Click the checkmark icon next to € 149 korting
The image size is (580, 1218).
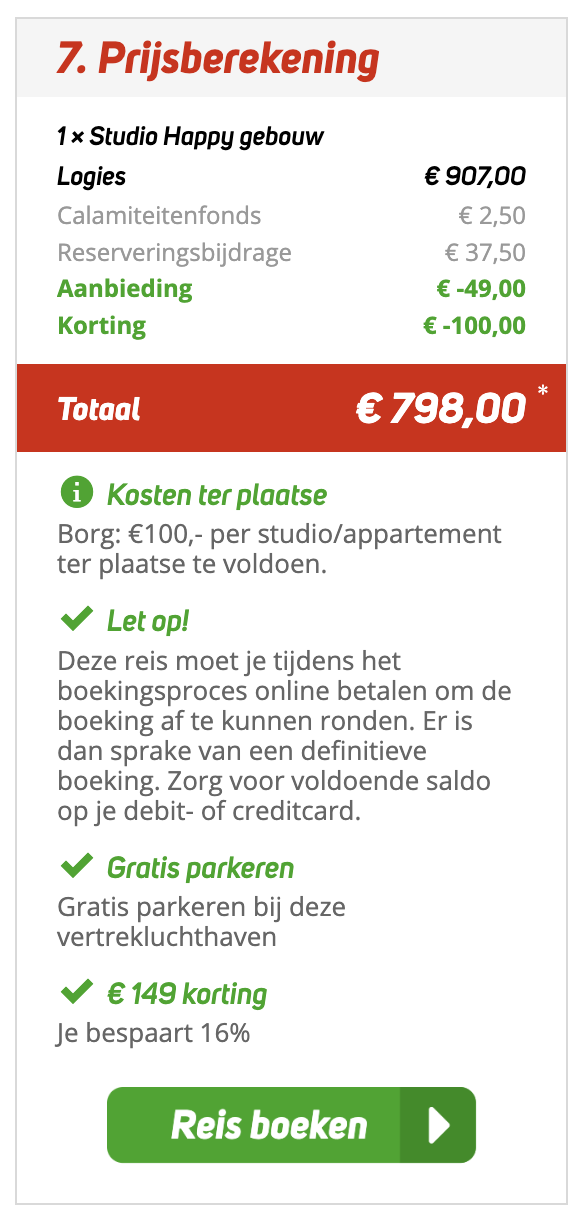pyautogui.click(x=77, y=993)
